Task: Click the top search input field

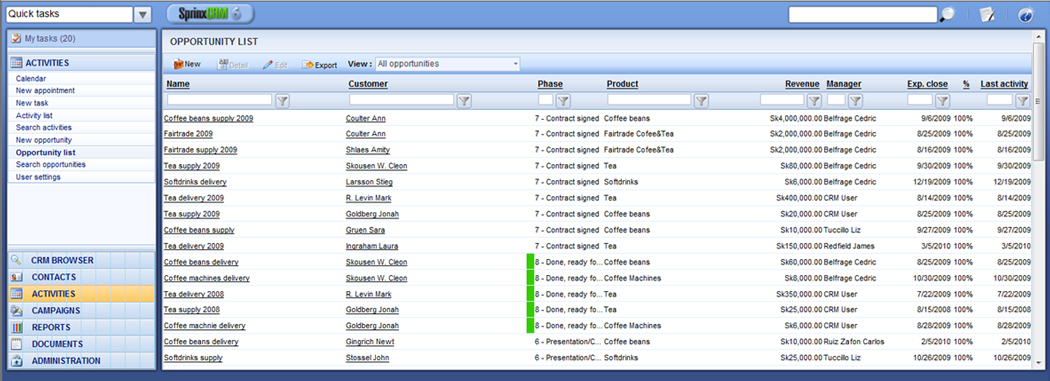Action: click(x=862, y=15)
